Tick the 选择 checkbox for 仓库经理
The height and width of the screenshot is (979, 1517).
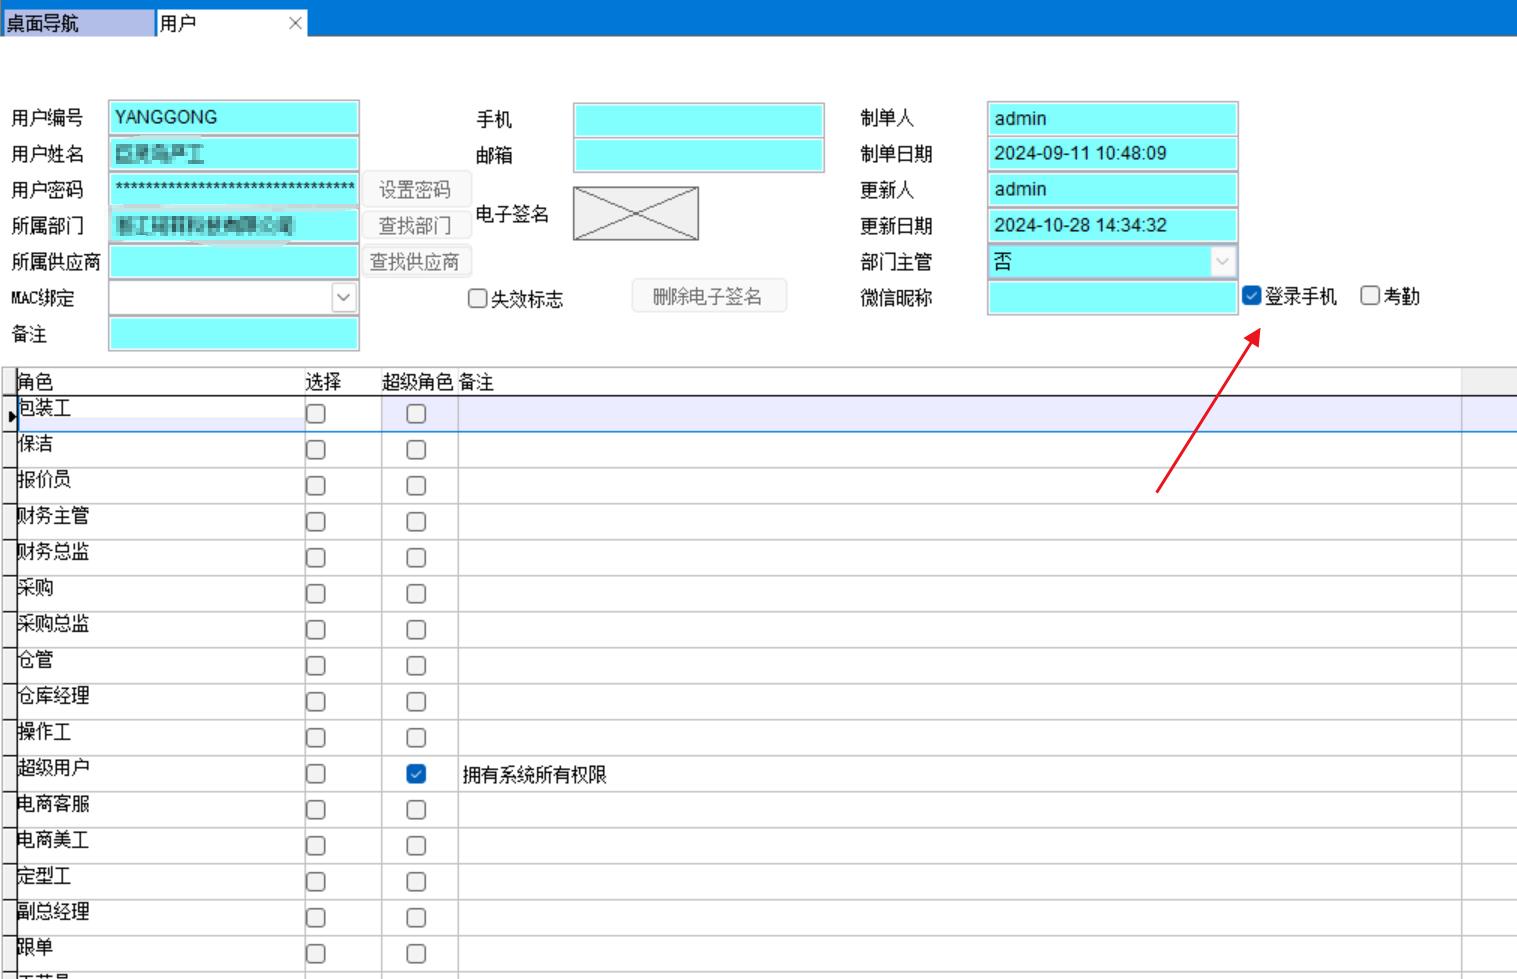coord(316,702)
